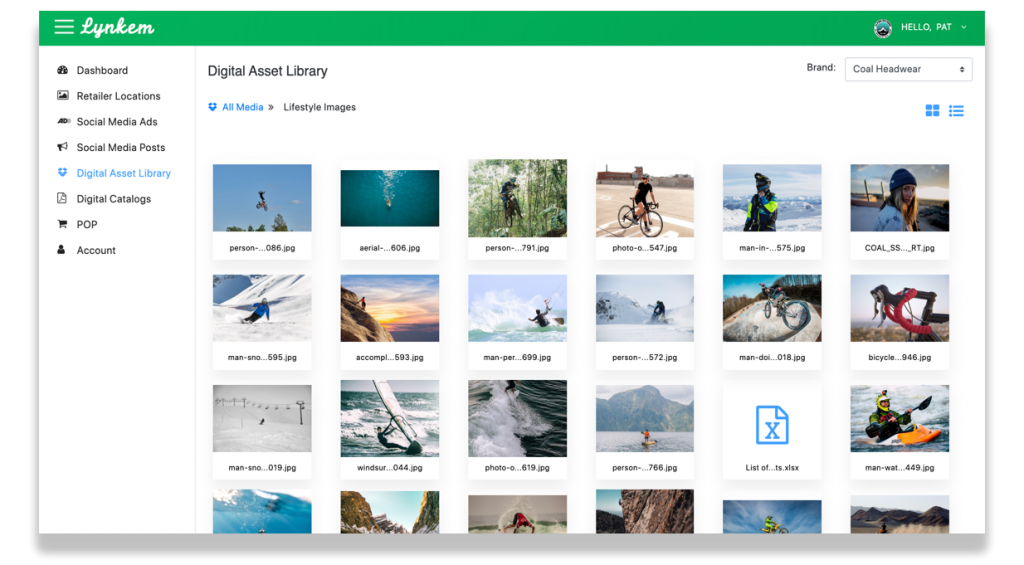Click the POP shopping cart icon
This screenshot has height=565, width=1024.
click(x=63, y=224)
